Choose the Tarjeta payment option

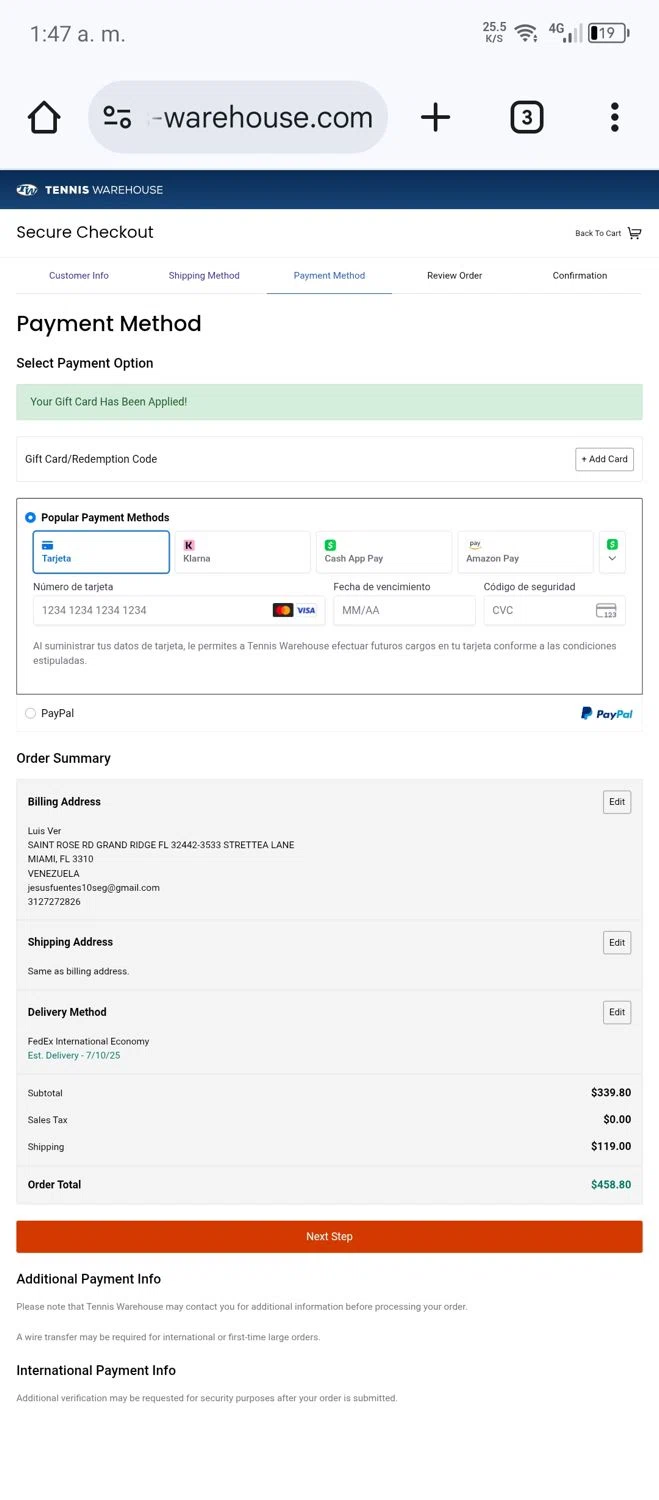pos(101,552)
